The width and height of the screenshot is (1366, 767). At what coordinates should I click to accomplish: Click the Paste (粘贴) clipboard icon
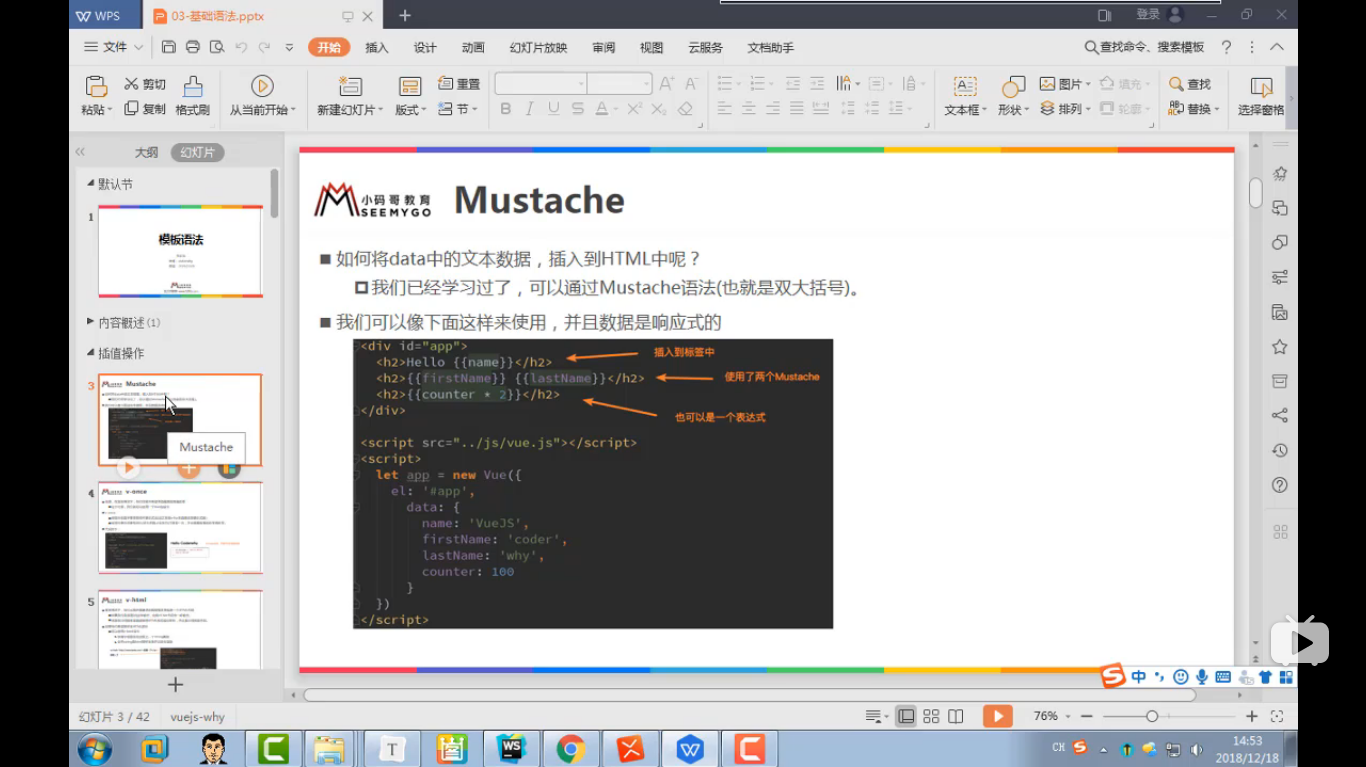(x=96, y=86)
